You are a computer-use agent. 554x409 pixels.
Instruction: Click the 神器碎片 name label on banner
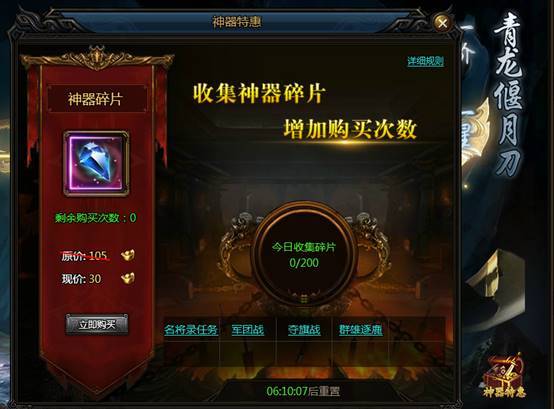[x=96, y=99]
